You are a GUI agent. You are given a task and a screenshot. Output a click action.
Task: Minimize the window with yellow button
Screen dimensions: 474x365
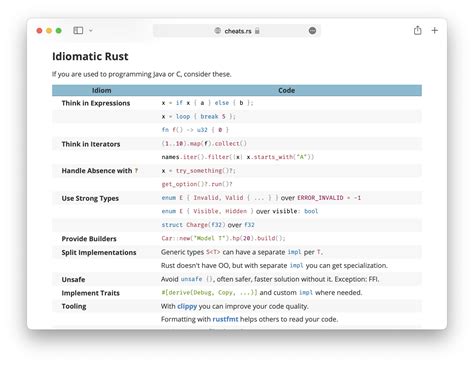click(x=49, y=31)
